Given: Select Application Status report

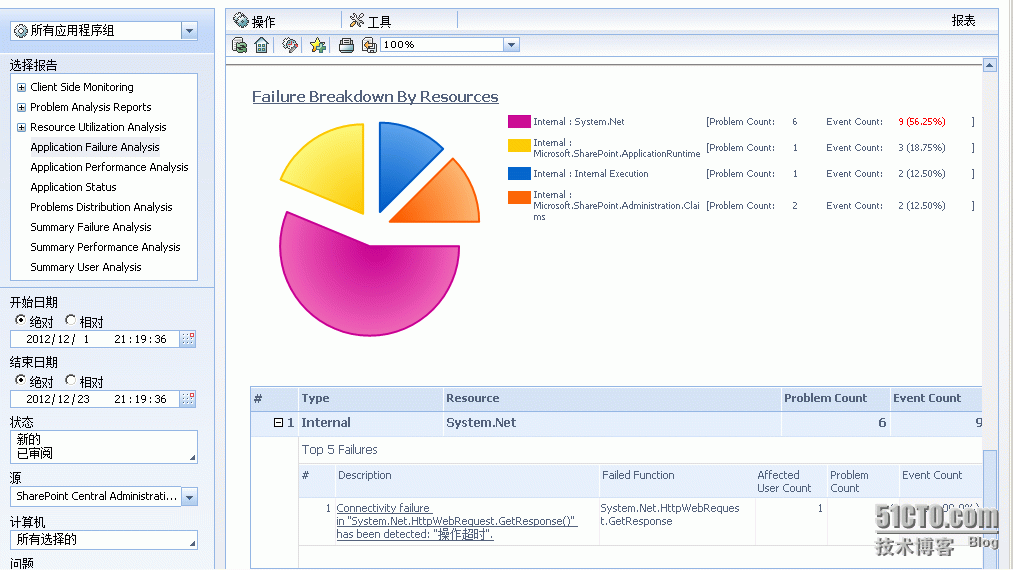Looking at the screenshot, I should click(x=74, y=187).
